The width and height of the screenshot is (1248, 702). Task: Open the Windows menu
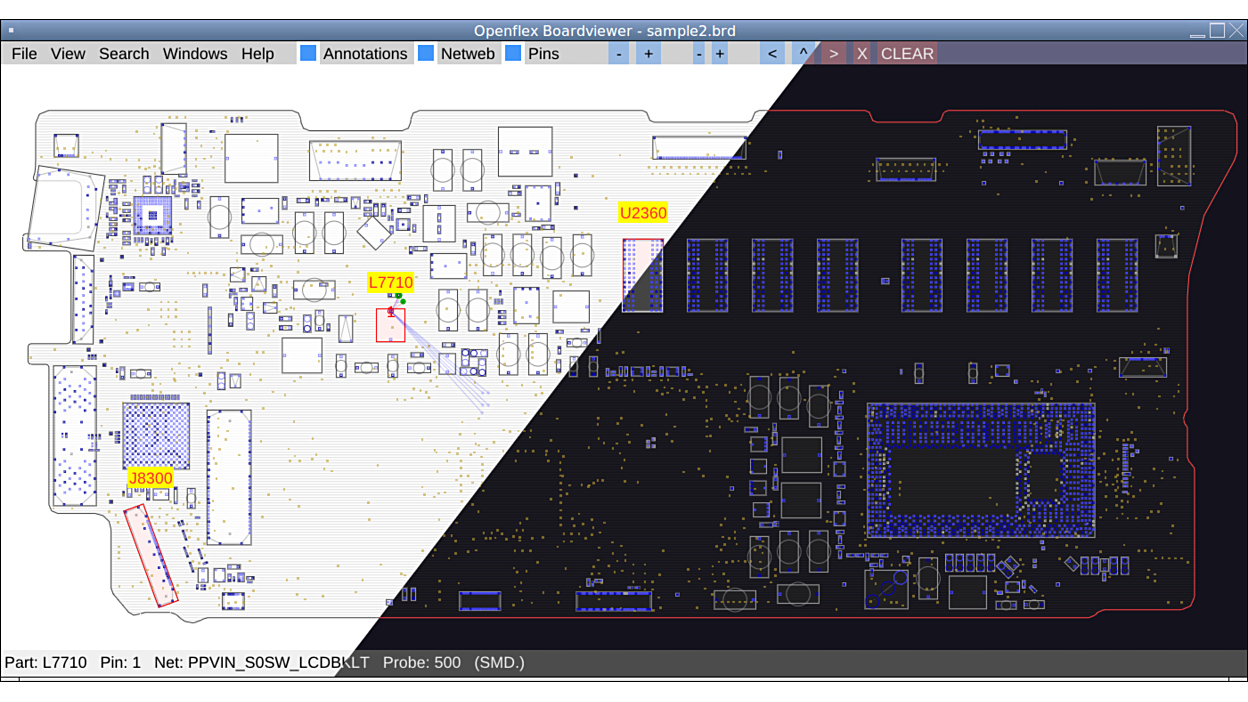click(x=195, y=54)
